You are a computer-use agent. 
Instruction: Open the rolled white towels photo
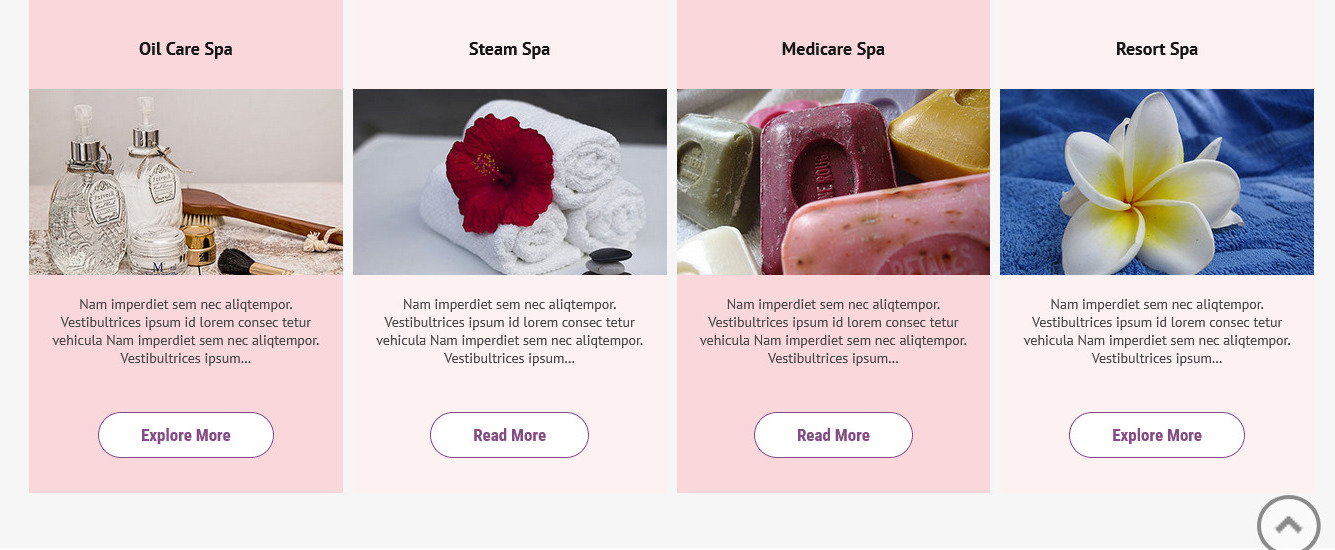pyautogui.click(x=510, y=182)
